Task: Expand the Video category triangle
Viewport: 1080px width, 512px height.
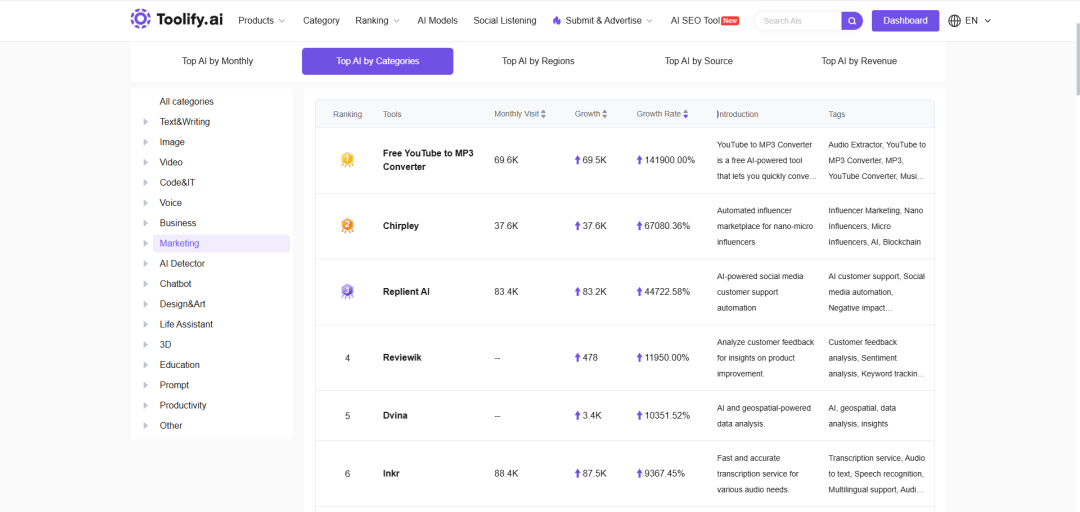Action: tap(145, 163)
